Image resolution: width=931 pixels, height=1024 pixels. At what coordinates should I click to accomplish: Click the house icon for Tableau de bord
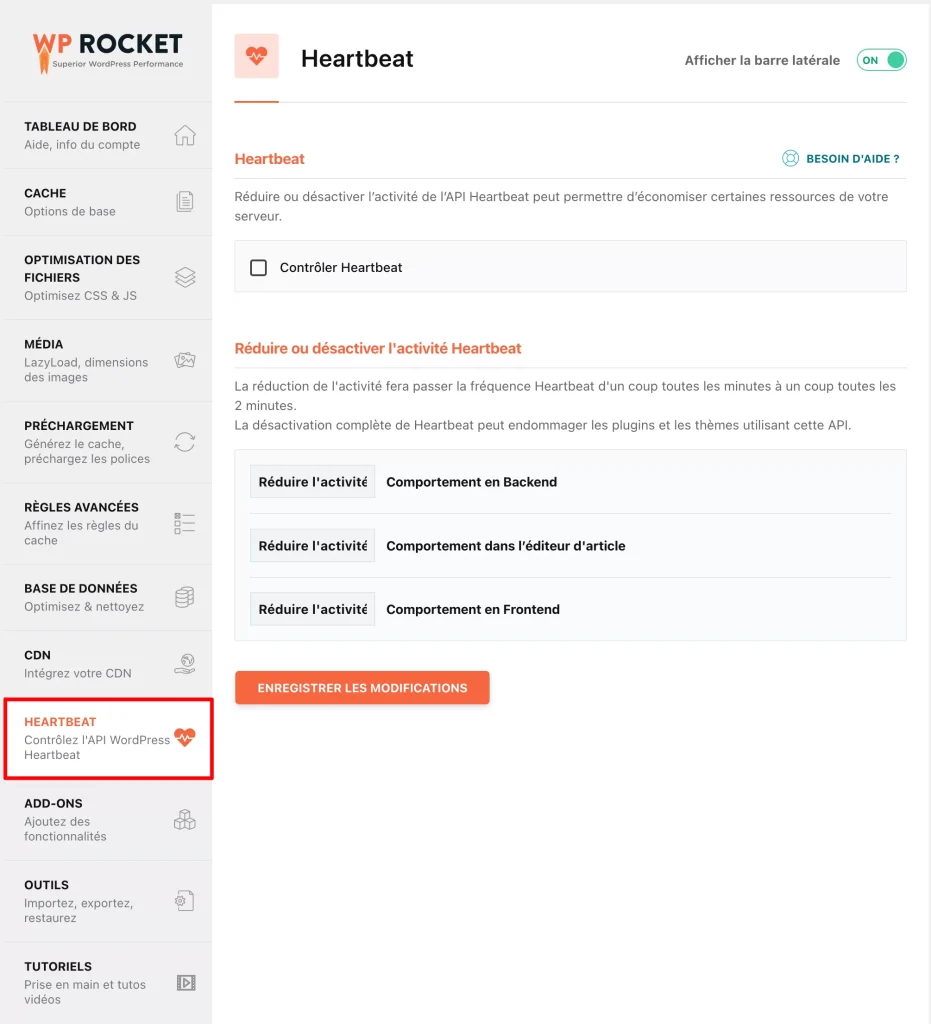(x=185, y=135)
